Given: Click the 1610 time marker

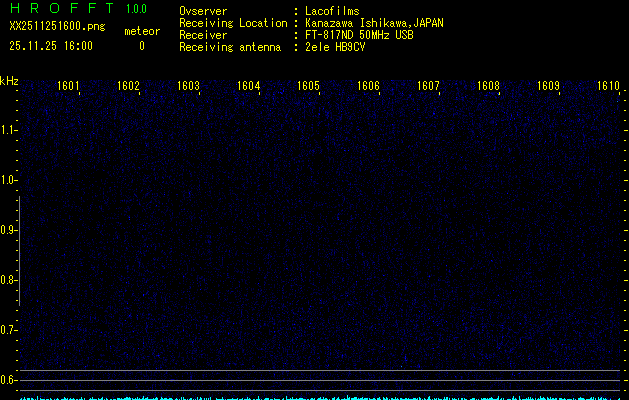Looking at the screenshot, I should coord(608,87).
